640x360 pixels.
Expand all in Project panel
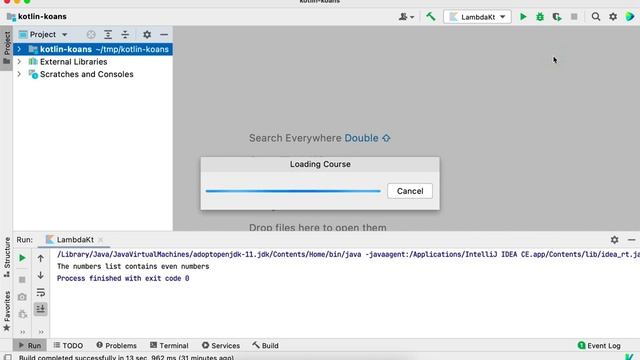(108, 35)
